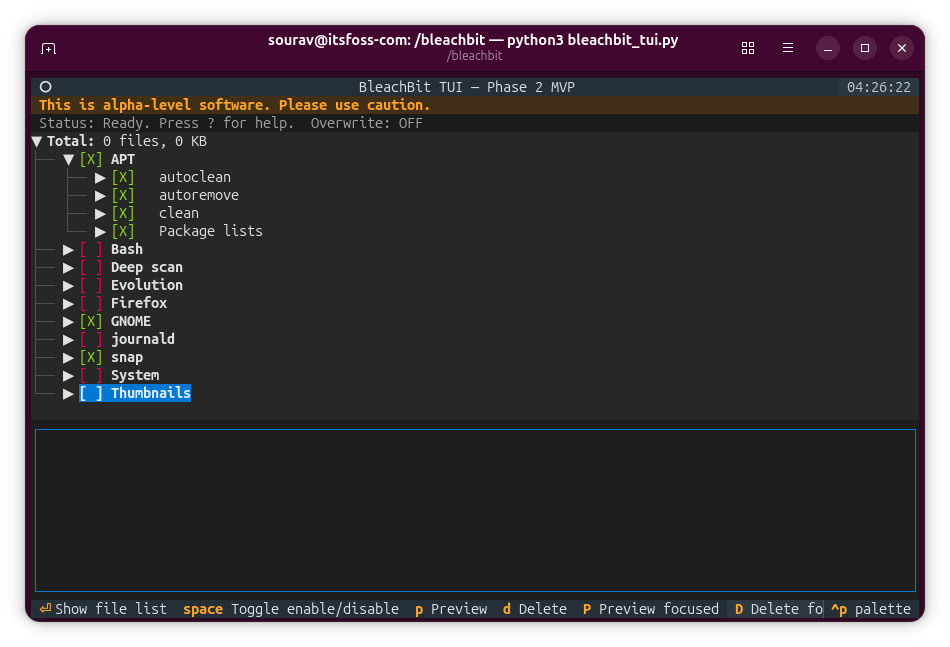Expand the GNOME node arrow

[68, 322]
